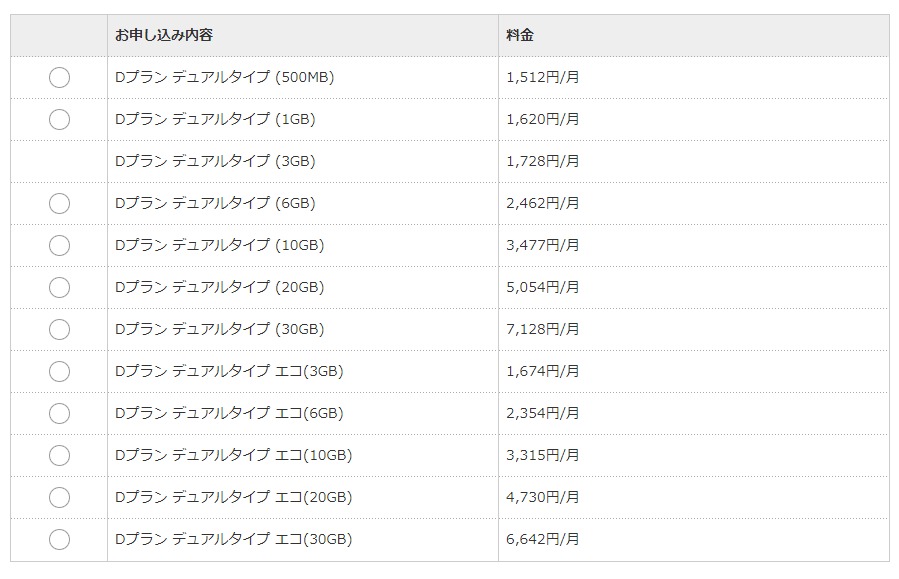Select radio for Dプラン デュアルタイプ (6GB)
Image resolution: width=899 pixels, height=579 pixels.
[59, 204]
